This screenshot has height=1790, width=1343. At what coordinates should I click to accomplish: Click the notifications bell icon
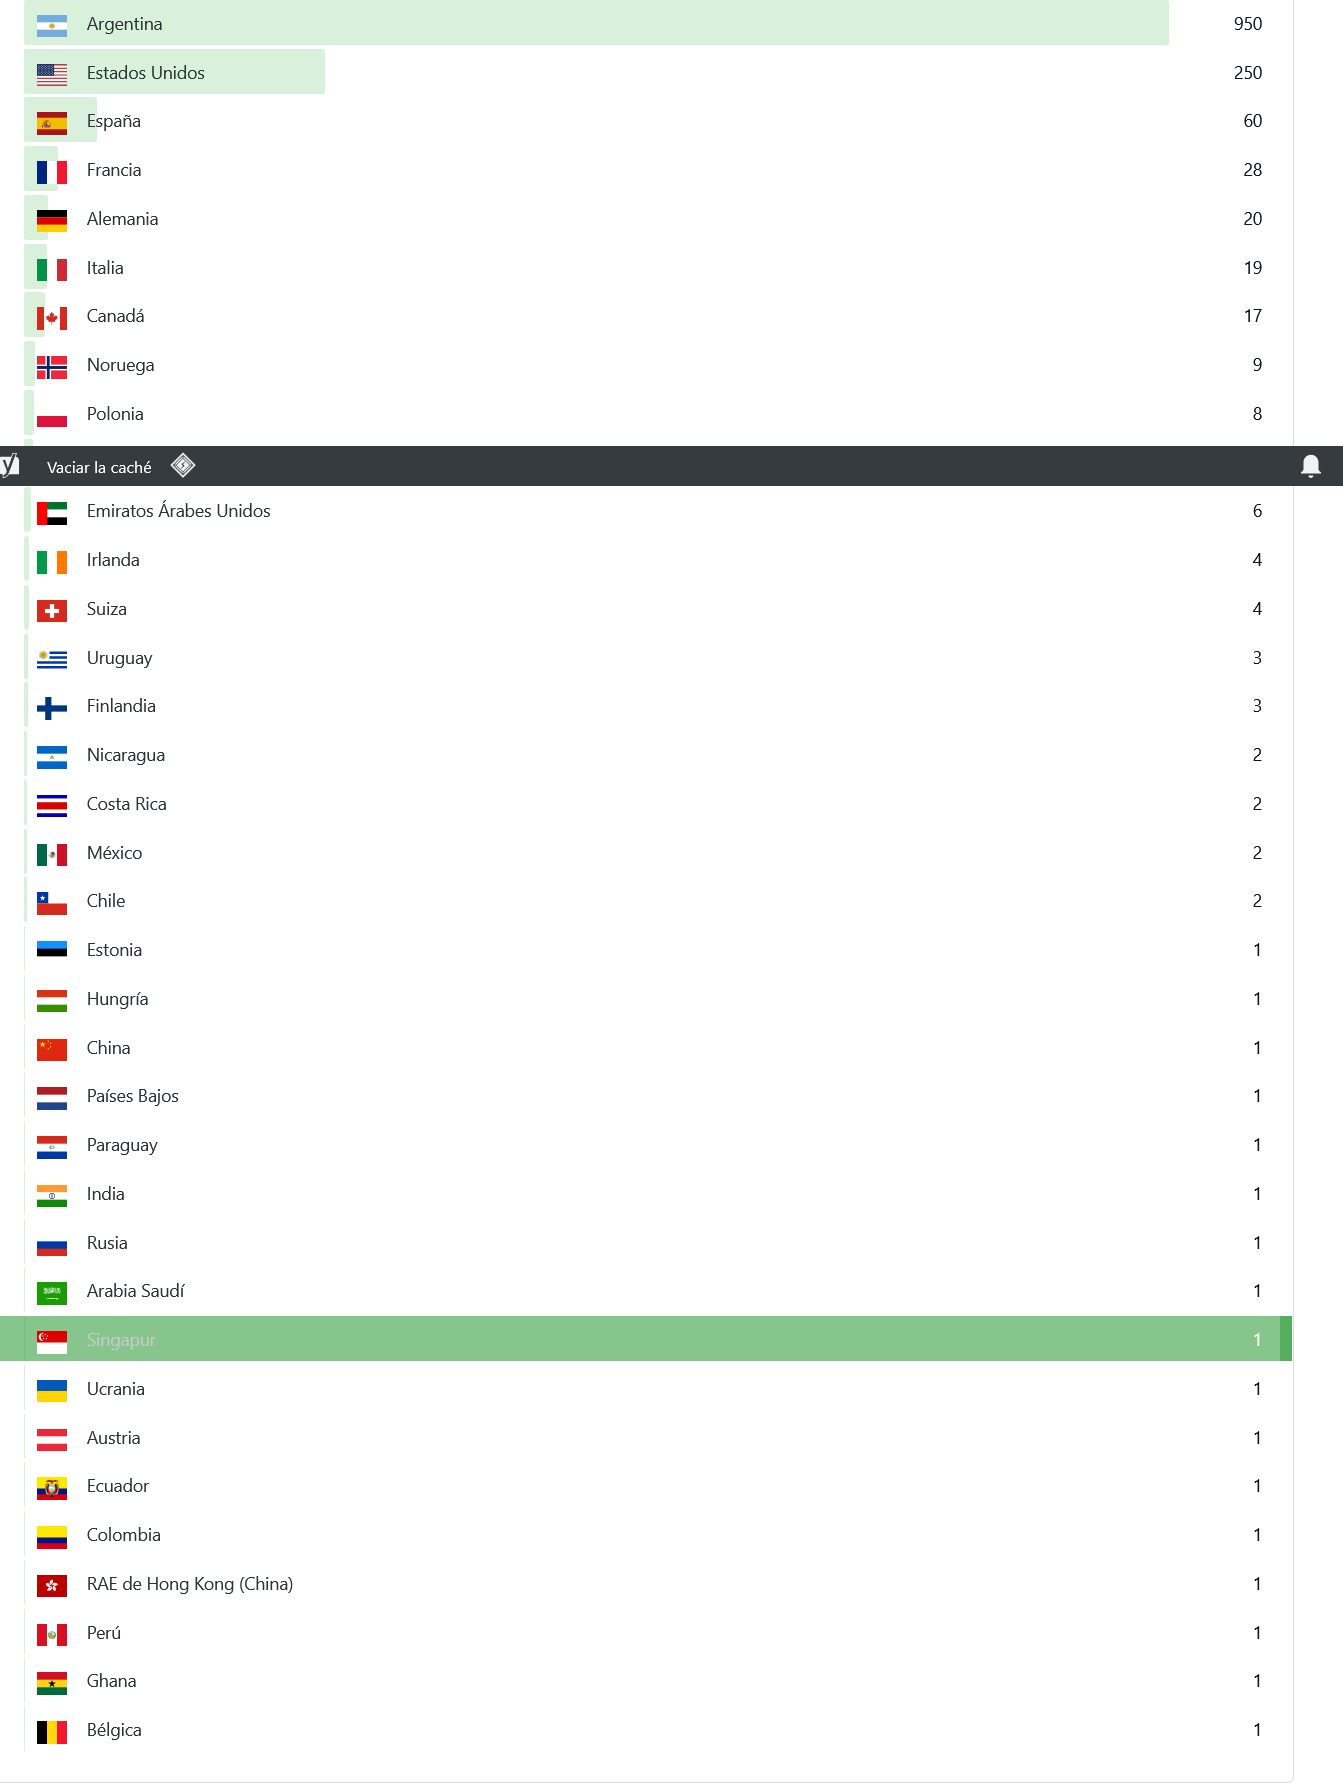(x=1310, y=466)
